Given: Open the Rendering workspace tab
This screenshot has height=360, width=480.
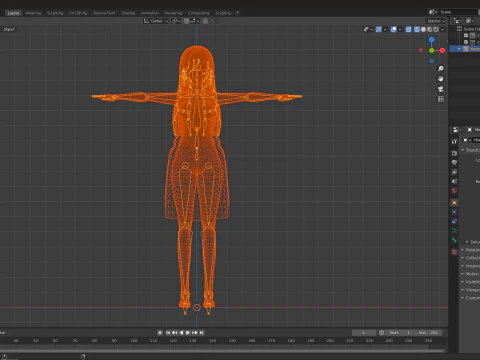Looking at the screenshot, I should click(x=173, y=13).
